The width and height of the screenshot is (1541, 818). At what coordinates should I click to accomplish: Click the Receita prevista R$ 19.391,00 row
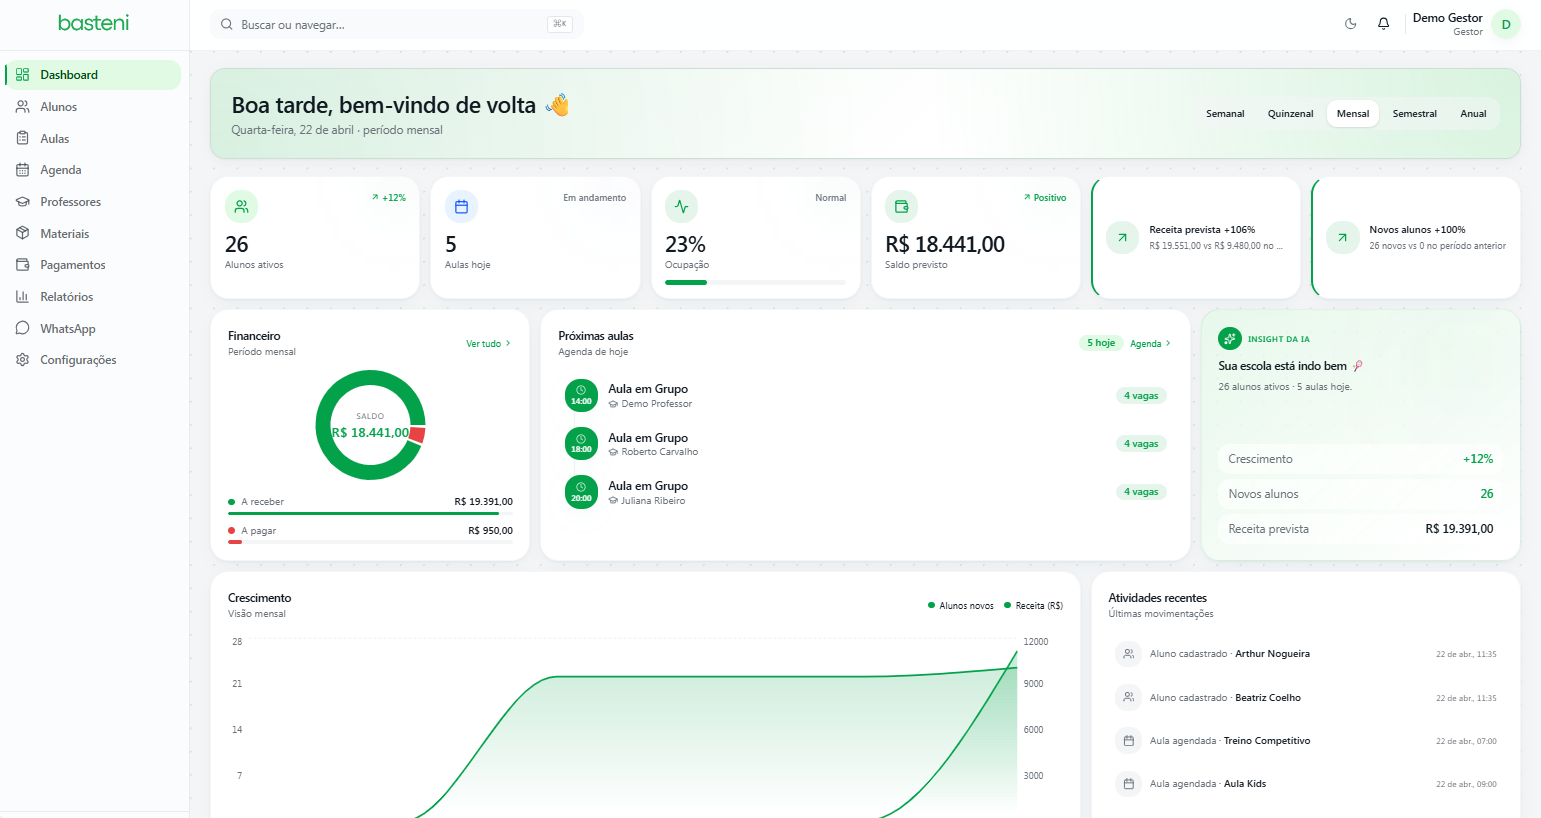1360,529
